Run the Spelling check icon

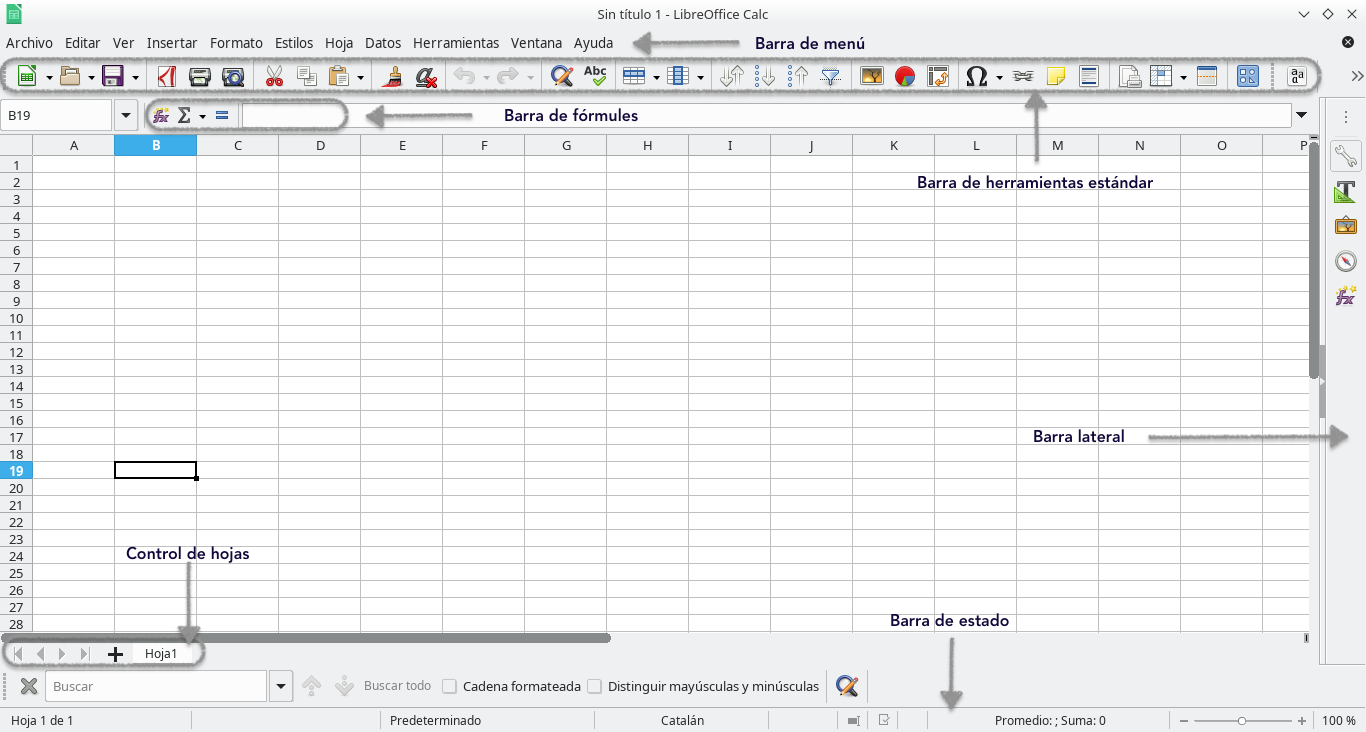[595, 76]
